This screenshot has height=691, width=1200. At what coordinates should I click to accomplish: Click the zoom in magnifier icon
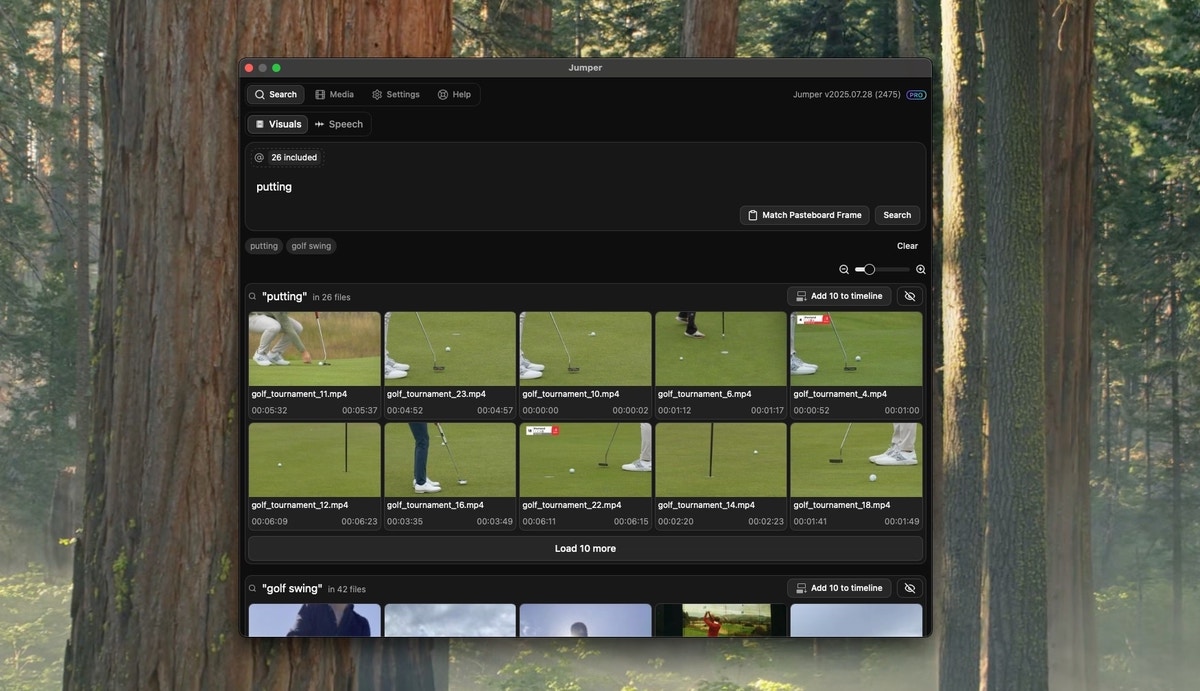(921, 269)
